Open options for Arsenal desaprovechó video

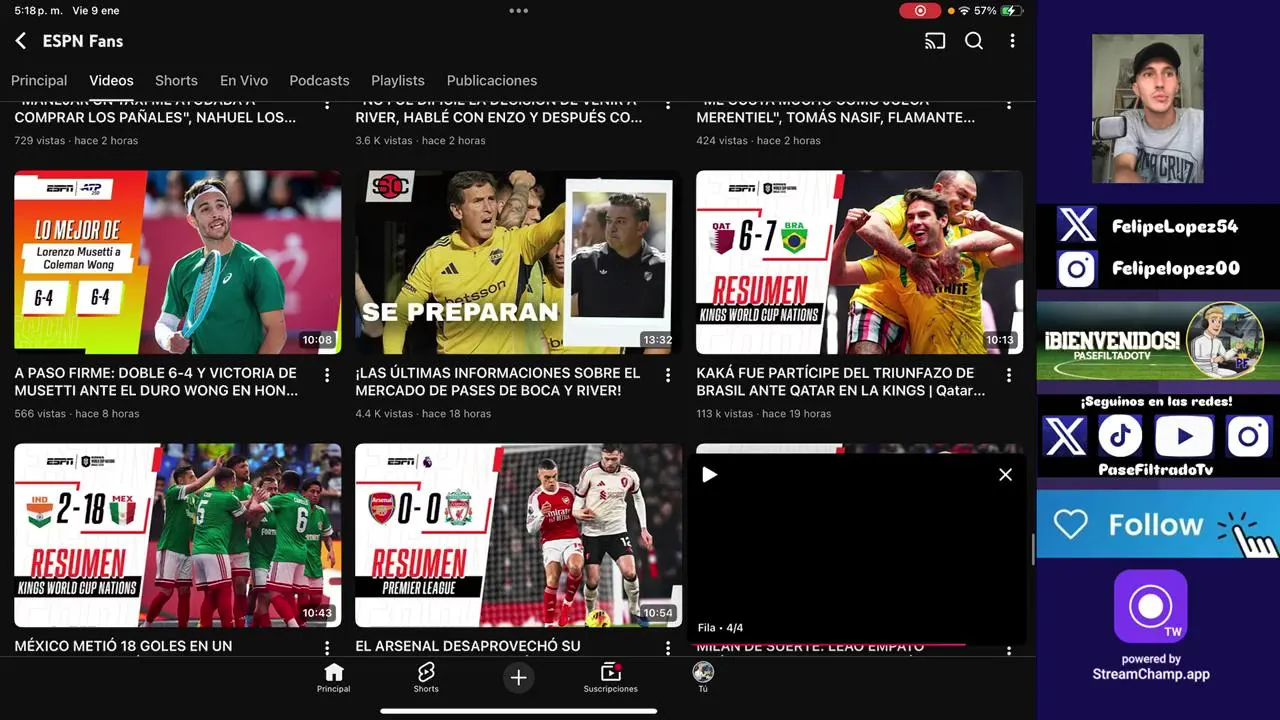click(x=668, y=648)
